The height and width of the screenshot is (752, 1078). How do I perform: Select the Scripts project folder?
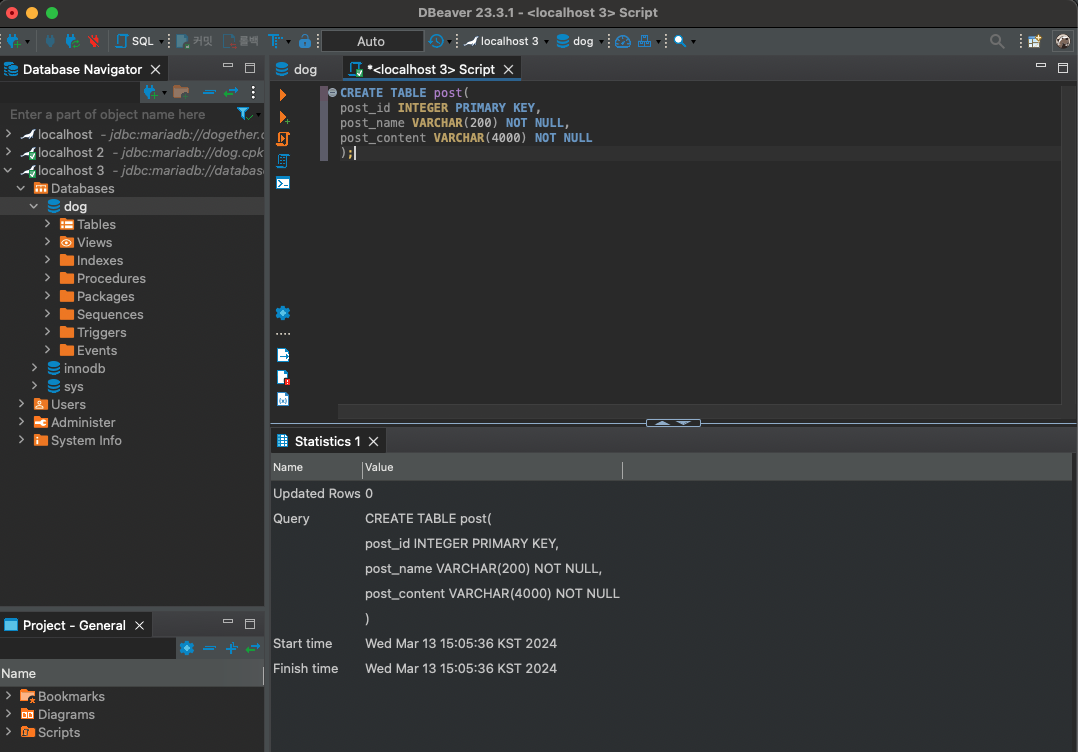[x=50, y=733]
